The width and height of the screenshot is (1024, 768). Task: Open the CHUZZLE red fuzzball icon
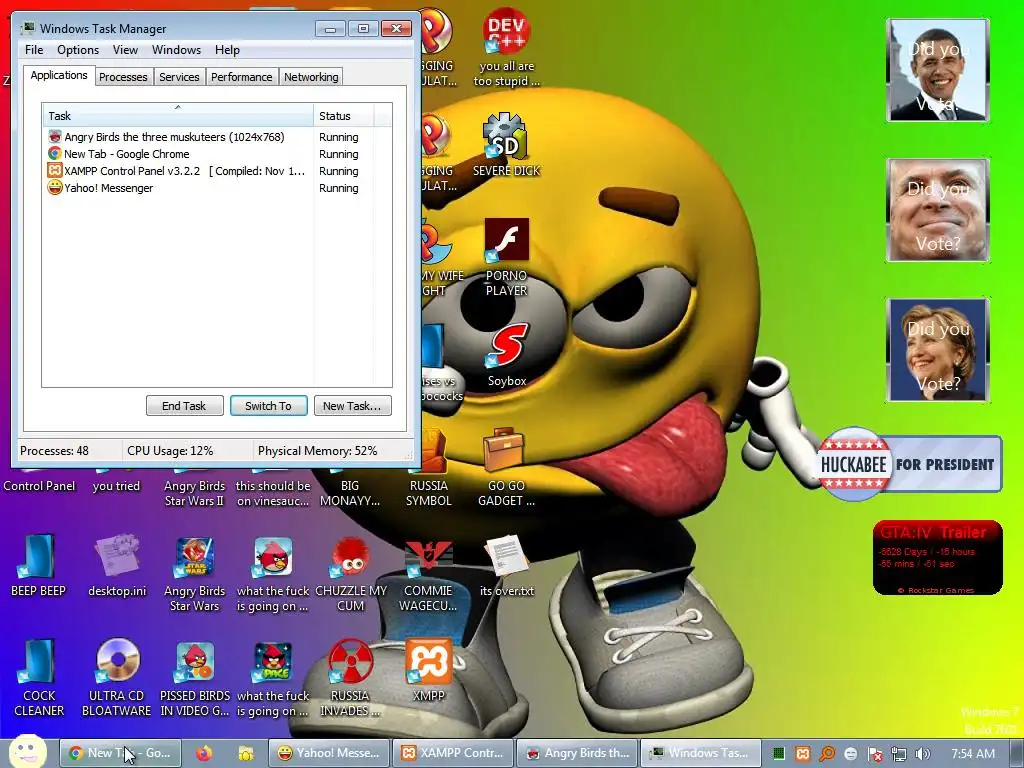351,558
